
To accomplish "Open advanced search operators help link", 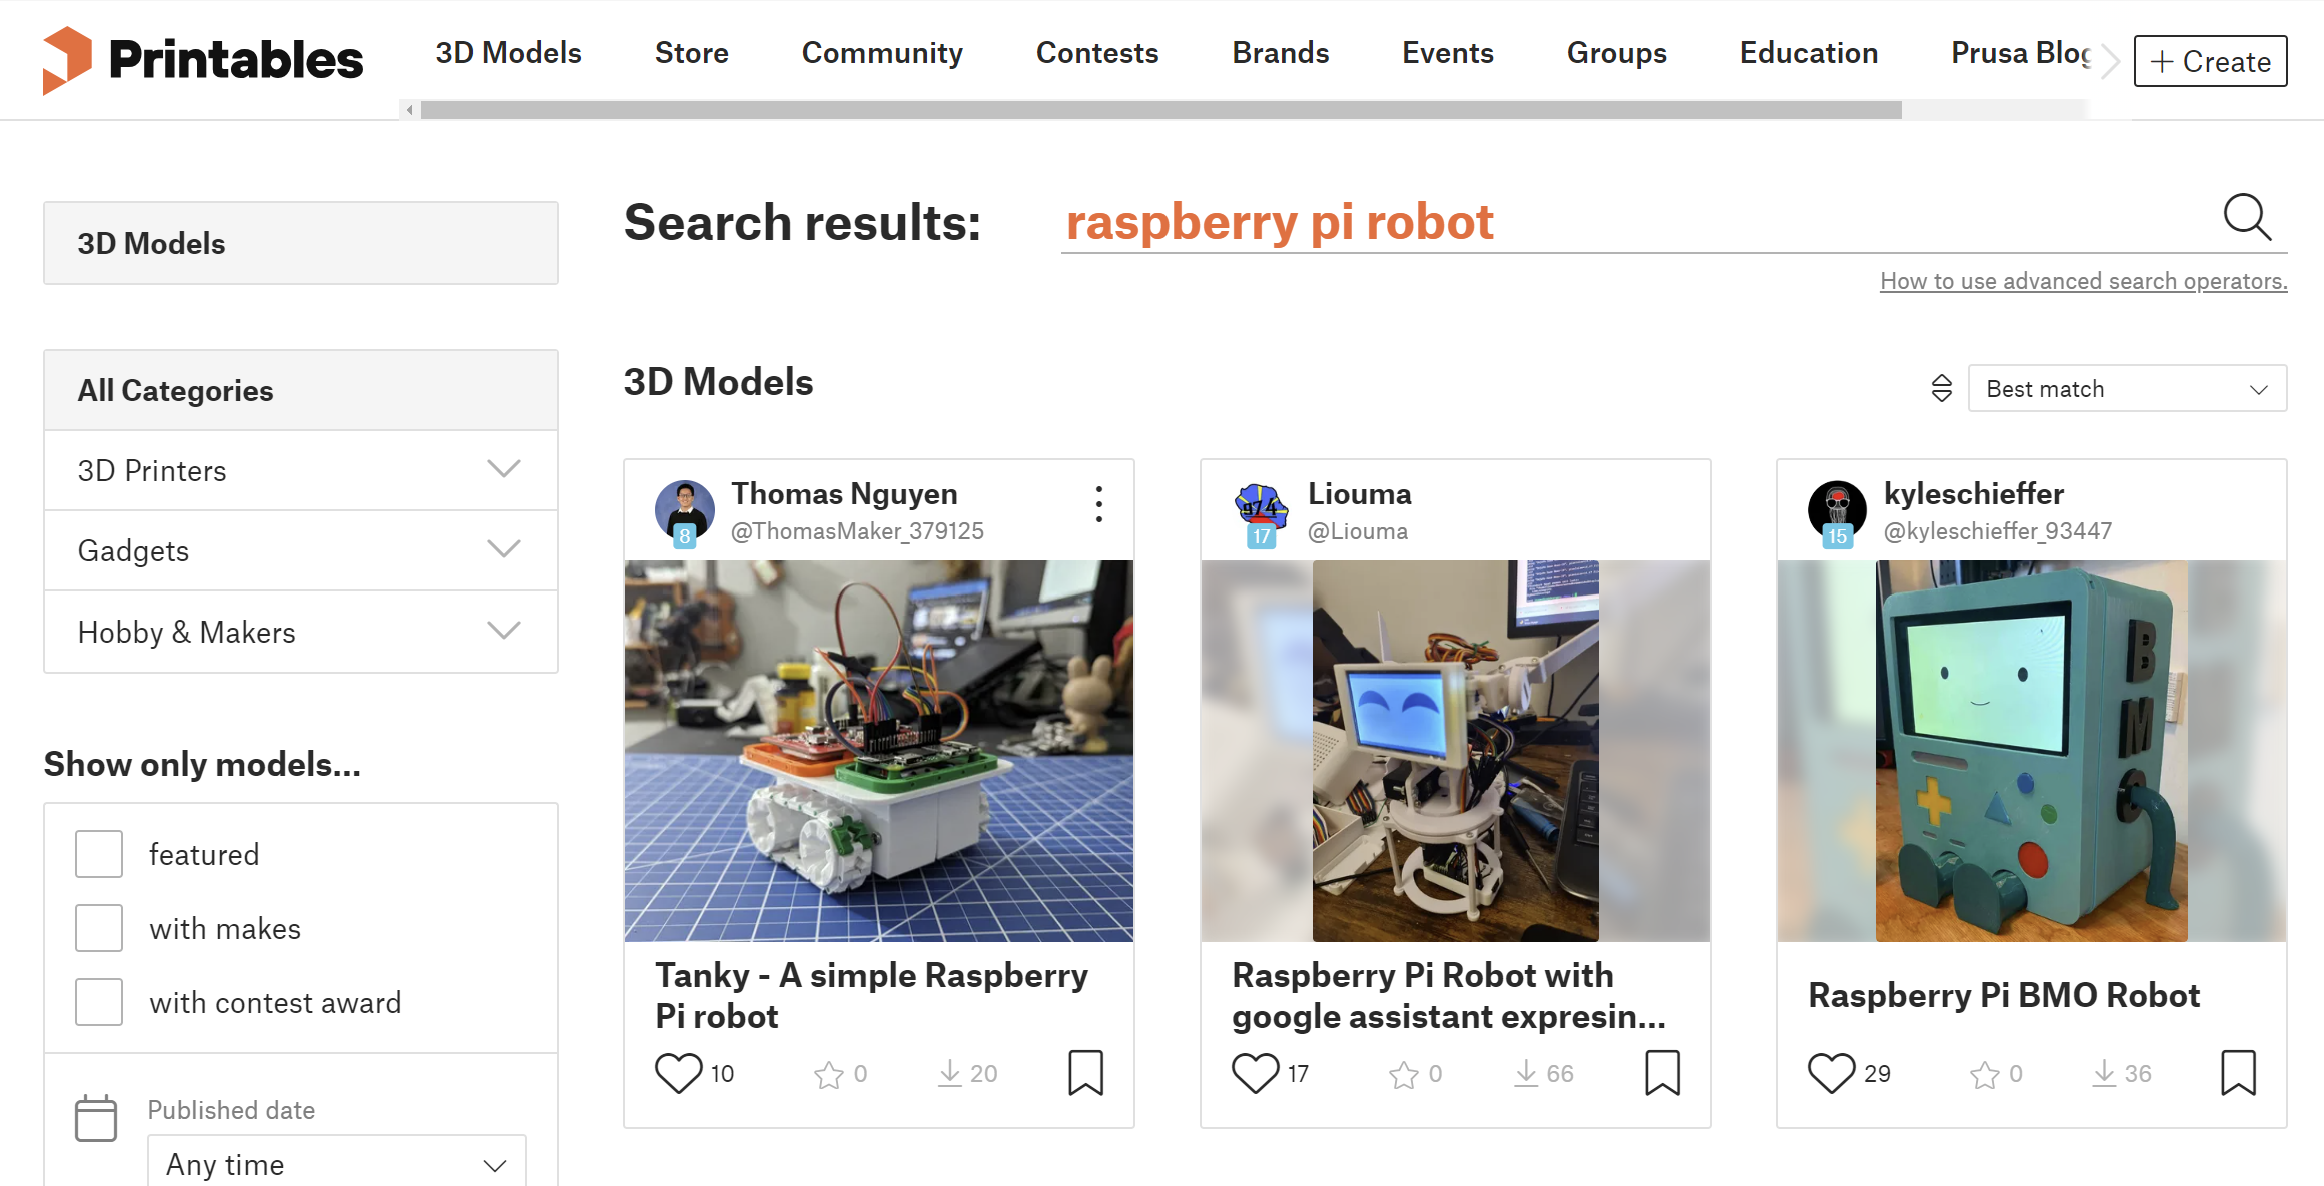I will pos(2083,281).
